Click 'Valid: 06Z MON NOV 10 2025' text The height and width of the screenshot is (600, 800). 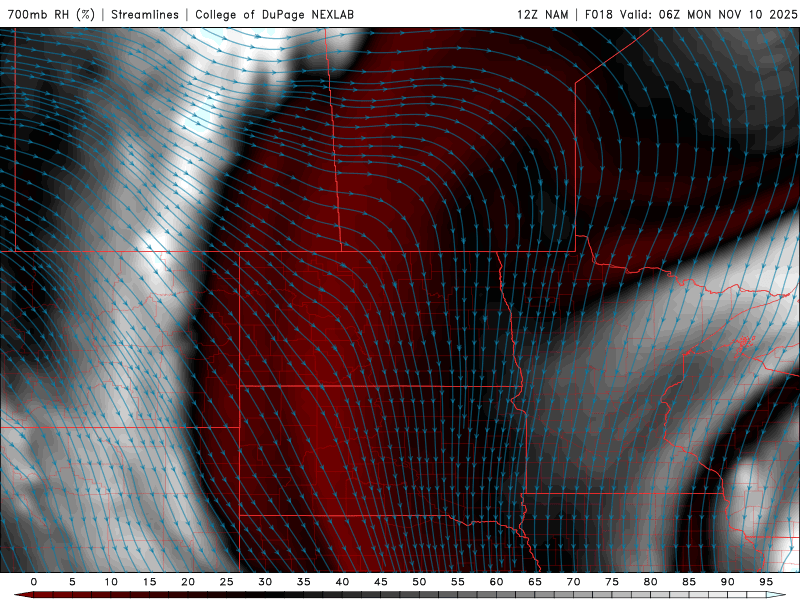coord(708,14)
